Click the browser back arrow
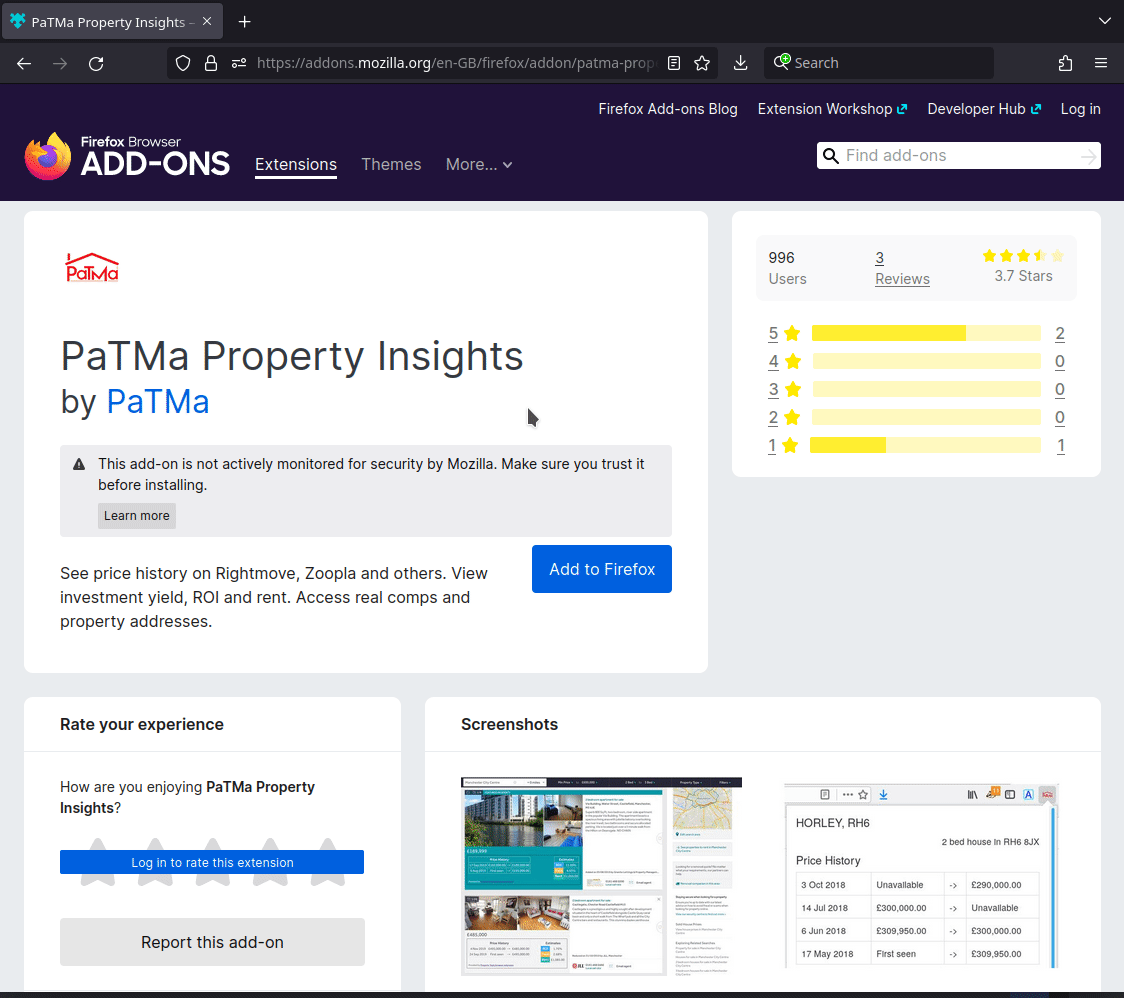This screenshot has width=1124, height=998. coord(24,63)
